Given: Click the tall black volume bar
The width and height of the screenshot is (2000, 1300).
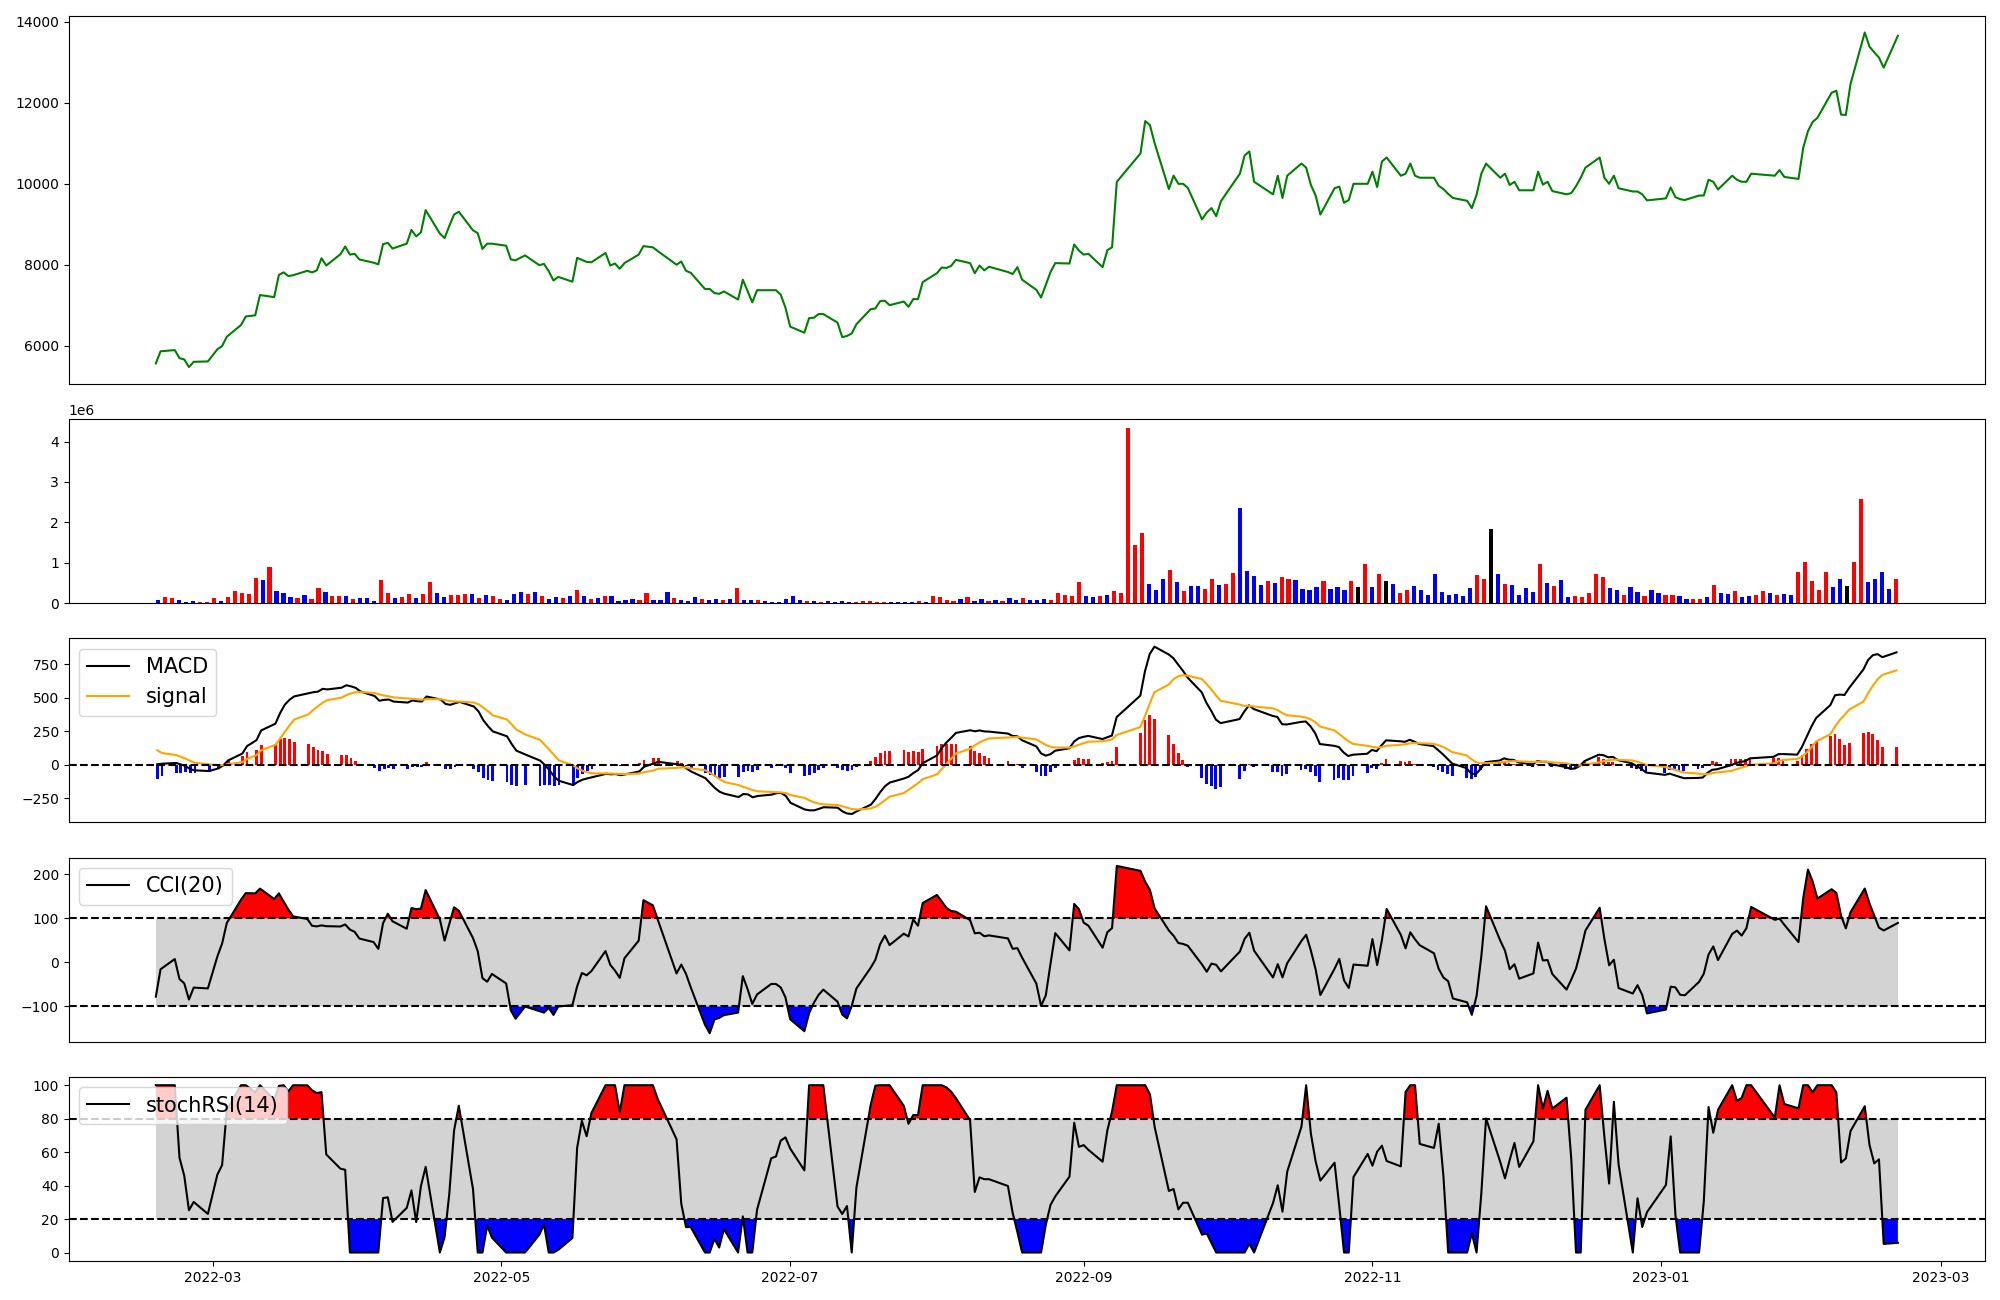Looking at the screenshot, I should point(1491,566).
